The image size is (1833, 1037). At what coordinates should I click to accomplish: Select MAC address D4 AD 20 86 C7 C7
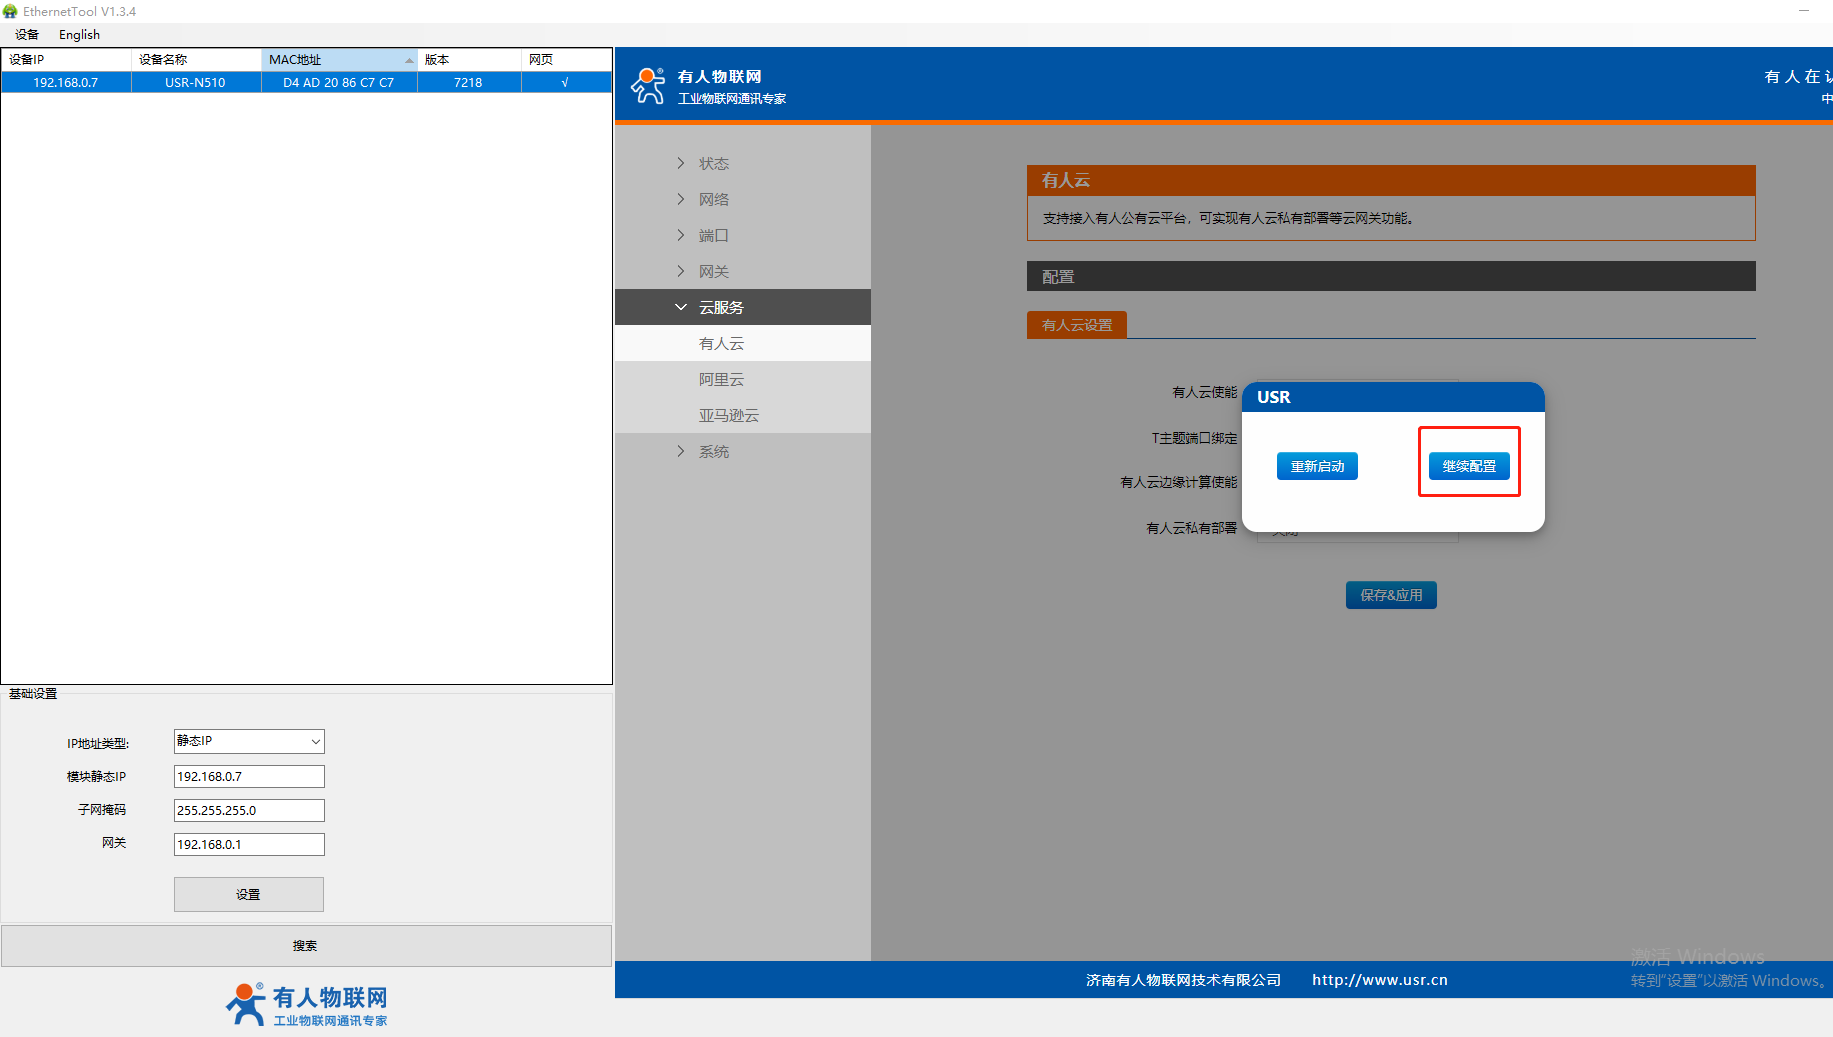click(339, 83)
